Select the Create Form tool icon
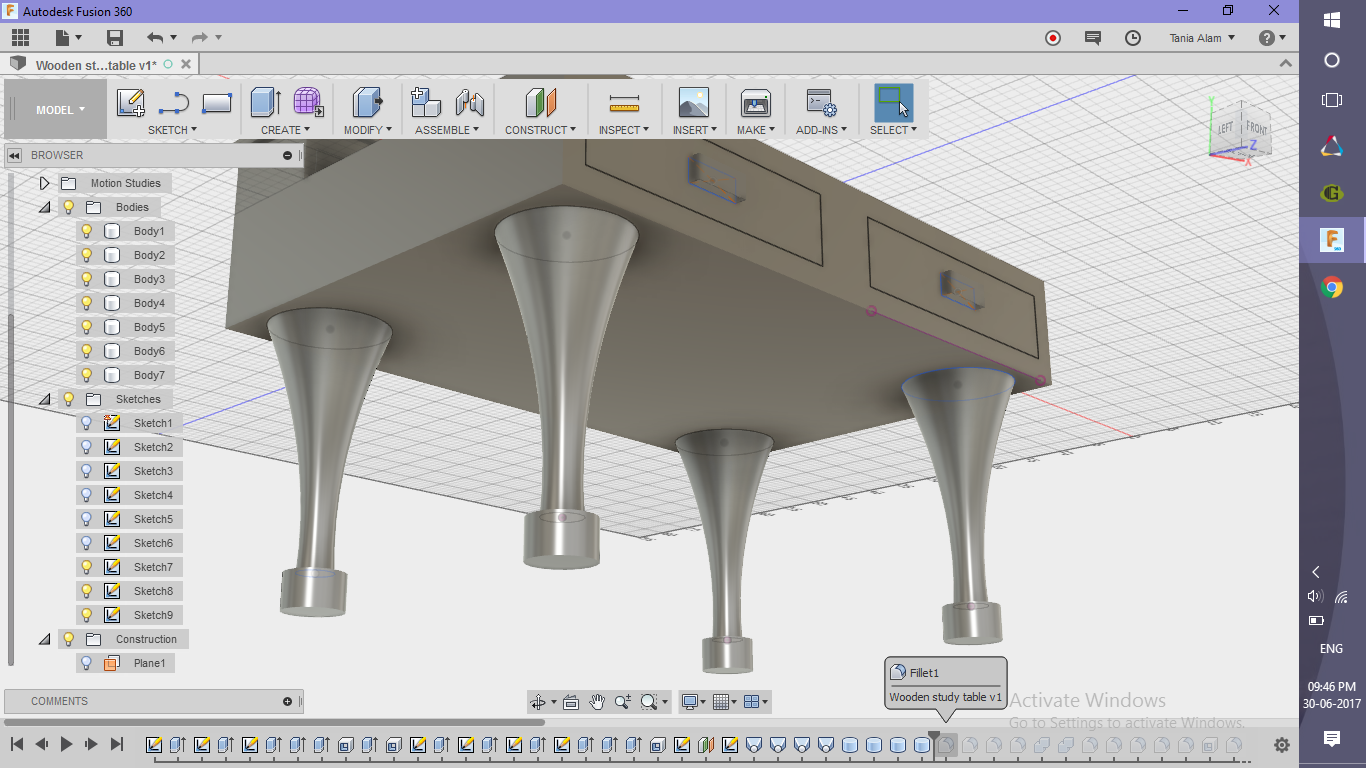 [x=309, y=102]
